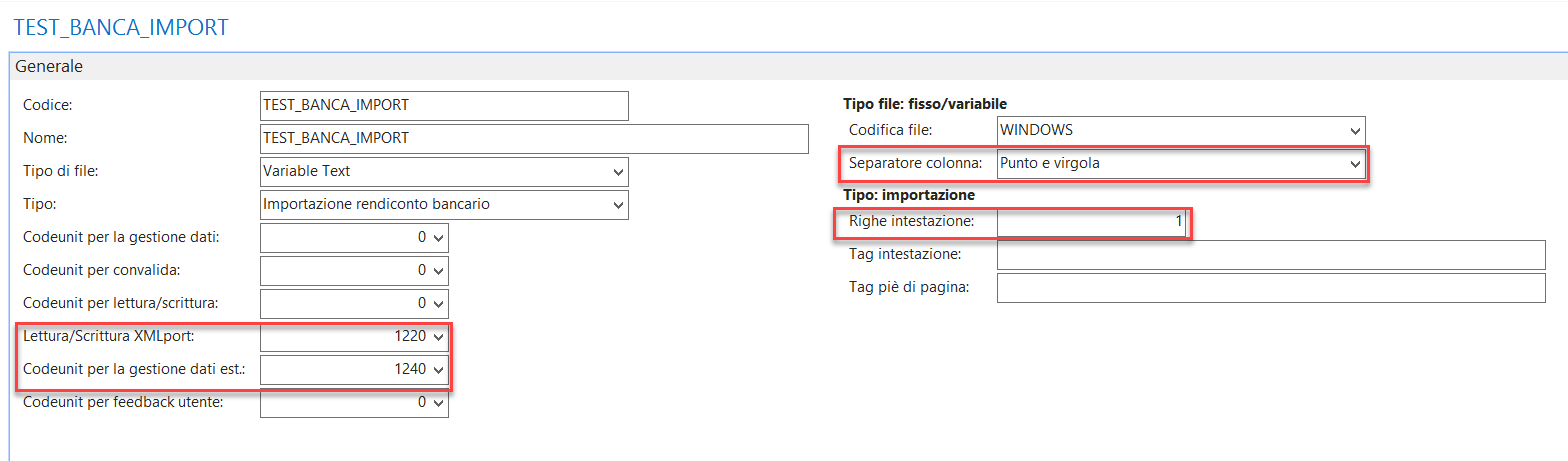The height and width of the screenshot is (461, 1568).
Task: Click the Righe intestazione field
Action: 1092,222
